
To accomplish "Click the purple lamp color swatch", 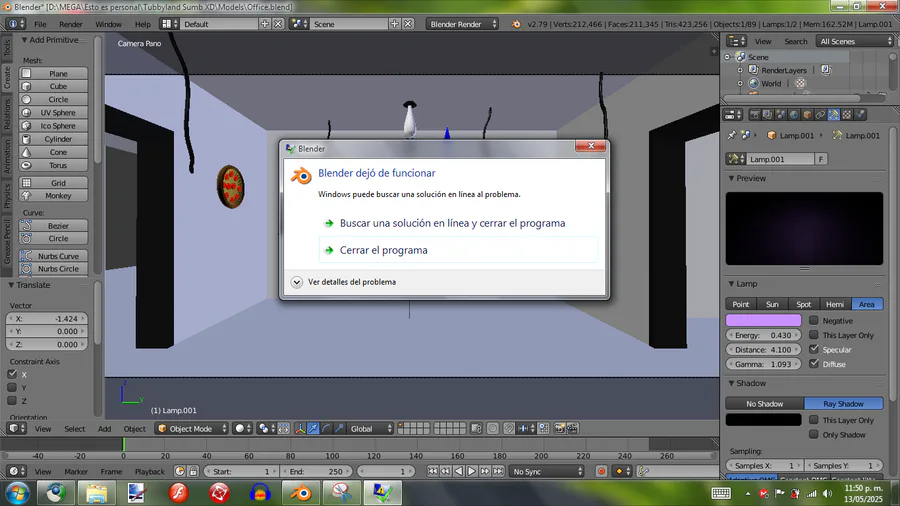I will pos(763,320).
